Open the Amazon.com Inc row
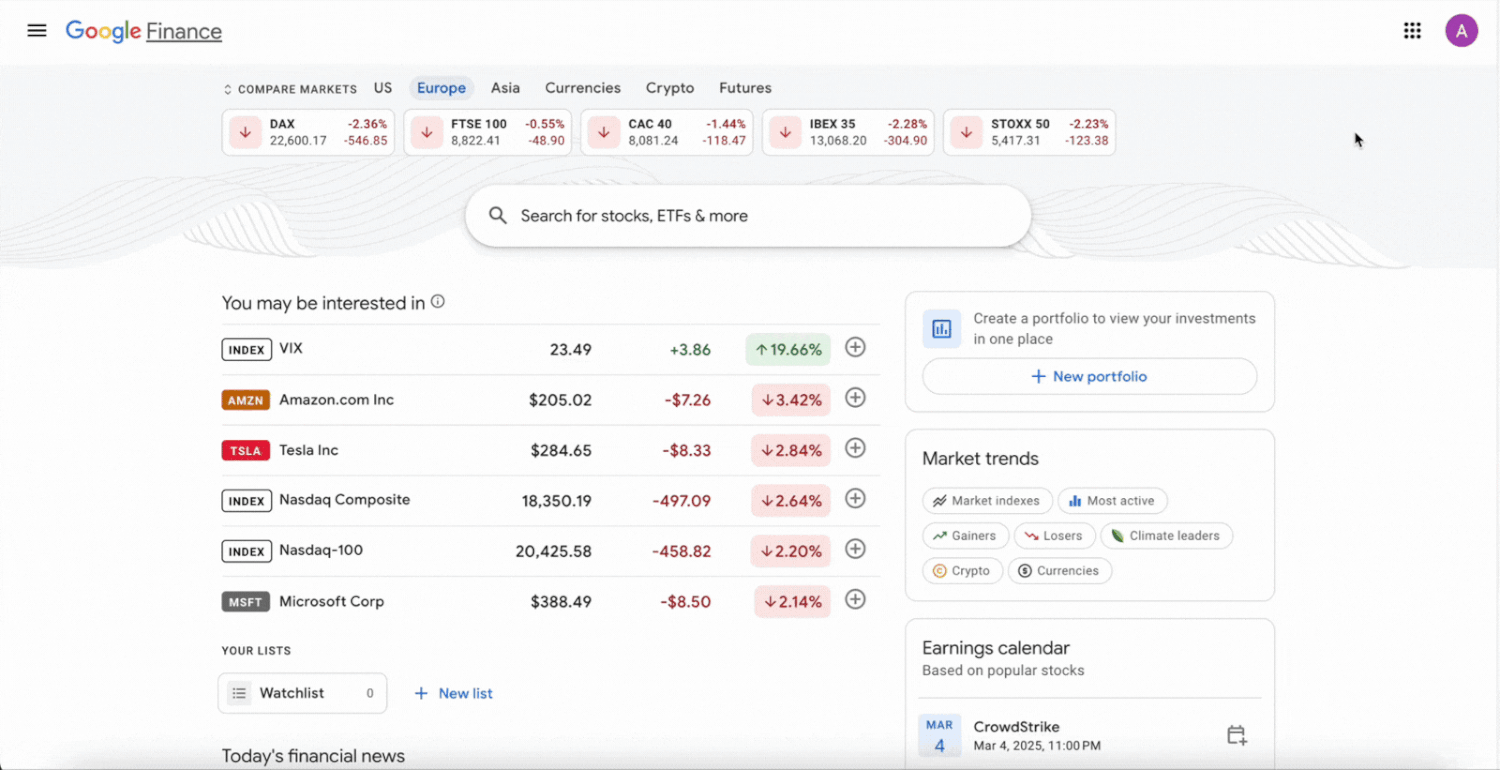Viewport: 1500px width, 770px height. pyautogui.click(x=550, y=400)
